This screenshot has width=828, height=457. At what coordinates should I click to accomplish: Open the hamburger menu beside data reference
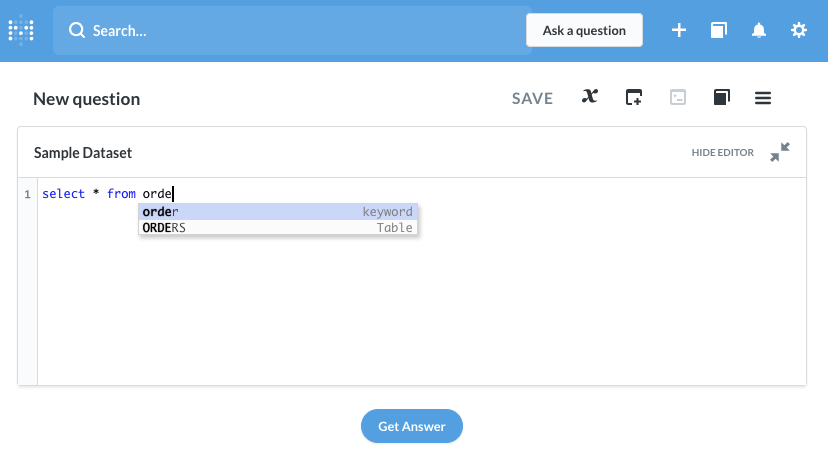tap(763, 97)
